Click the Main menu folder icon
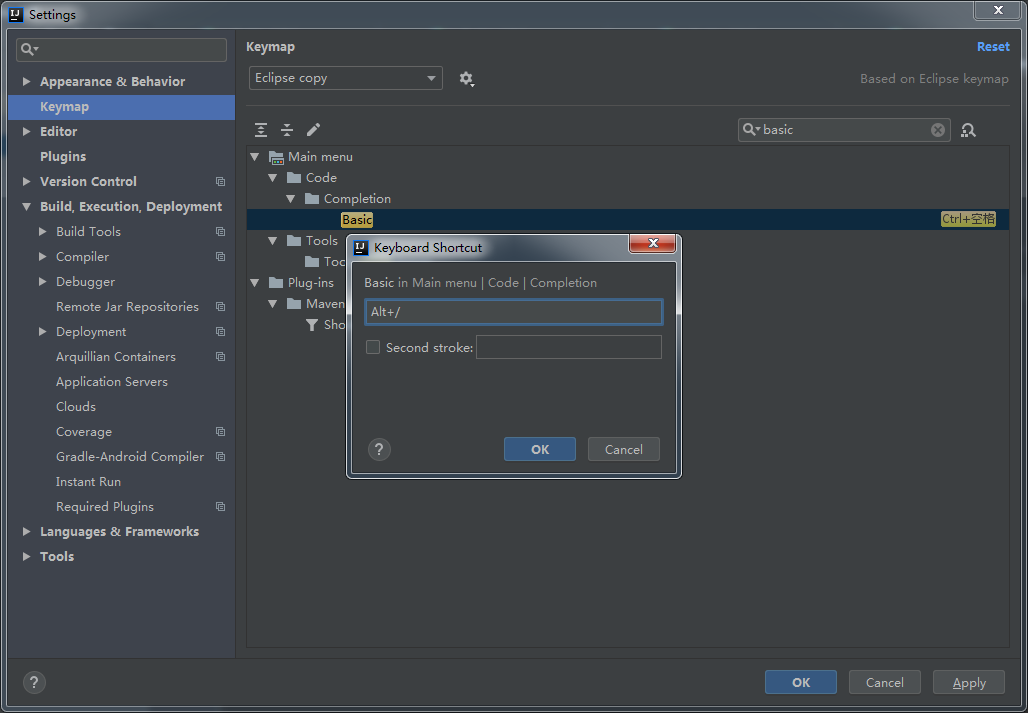This screenshot has height=713, width=1028. [x=276, y=157]
